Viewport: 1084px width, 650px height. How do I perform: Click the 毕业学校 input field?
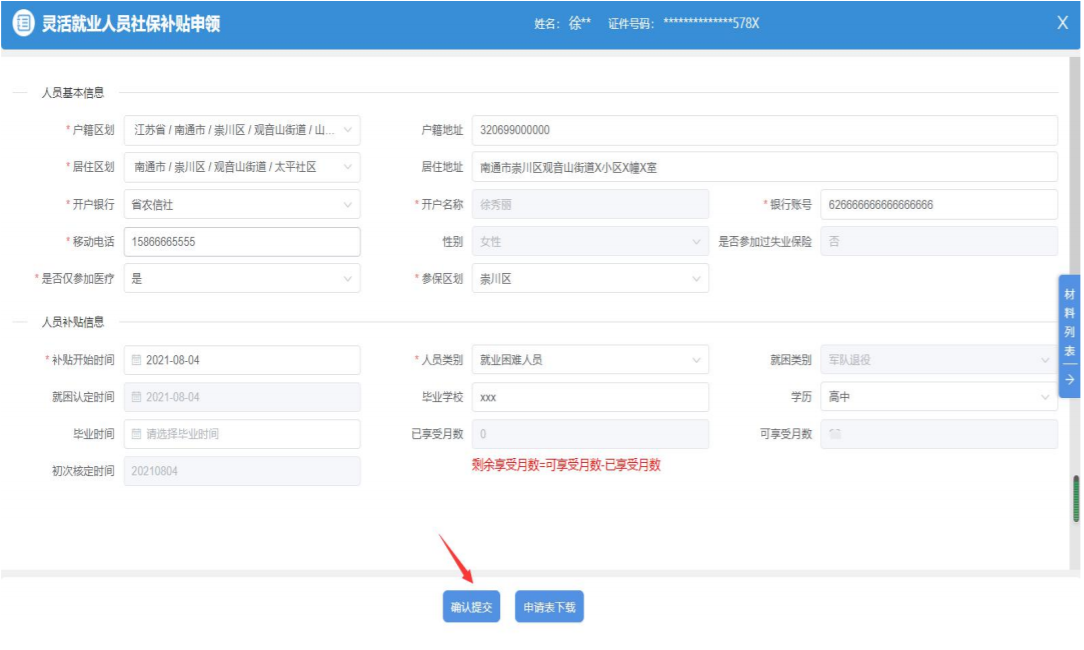point(590,397)
